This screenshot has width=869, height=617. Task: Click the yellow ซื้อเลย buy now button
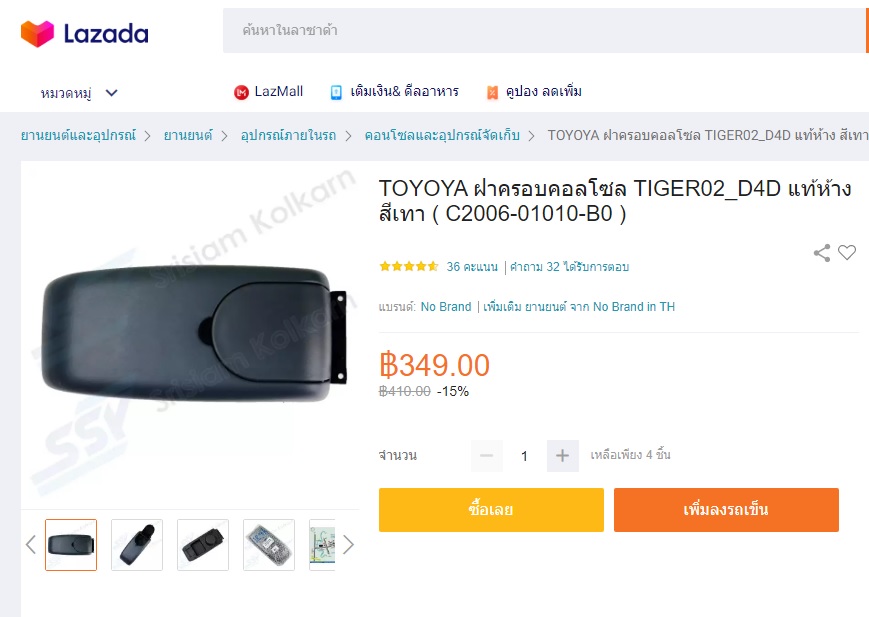tap(491, 509)
